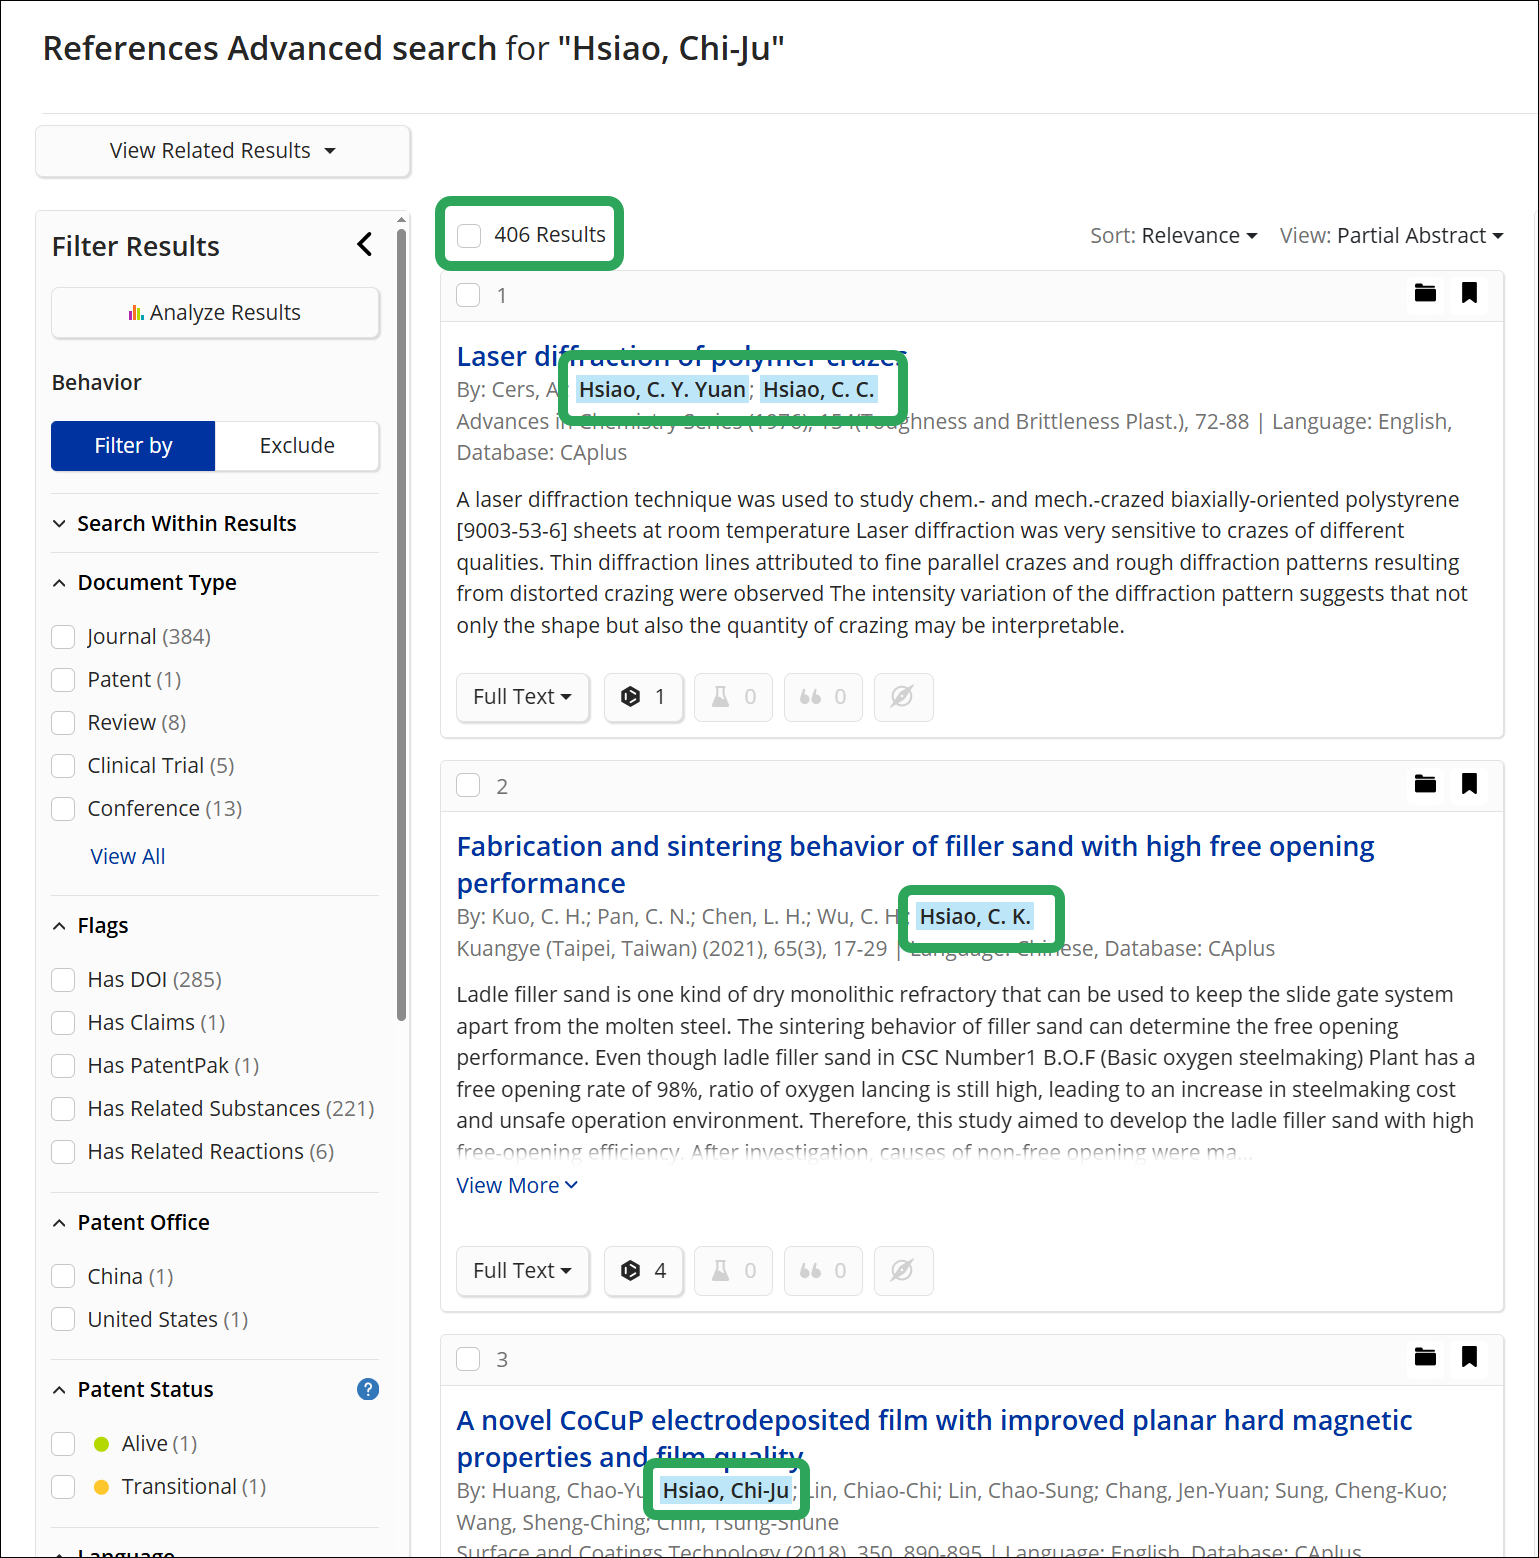Open Full Text dropdown for result 2

click(x=523, y=1271)
